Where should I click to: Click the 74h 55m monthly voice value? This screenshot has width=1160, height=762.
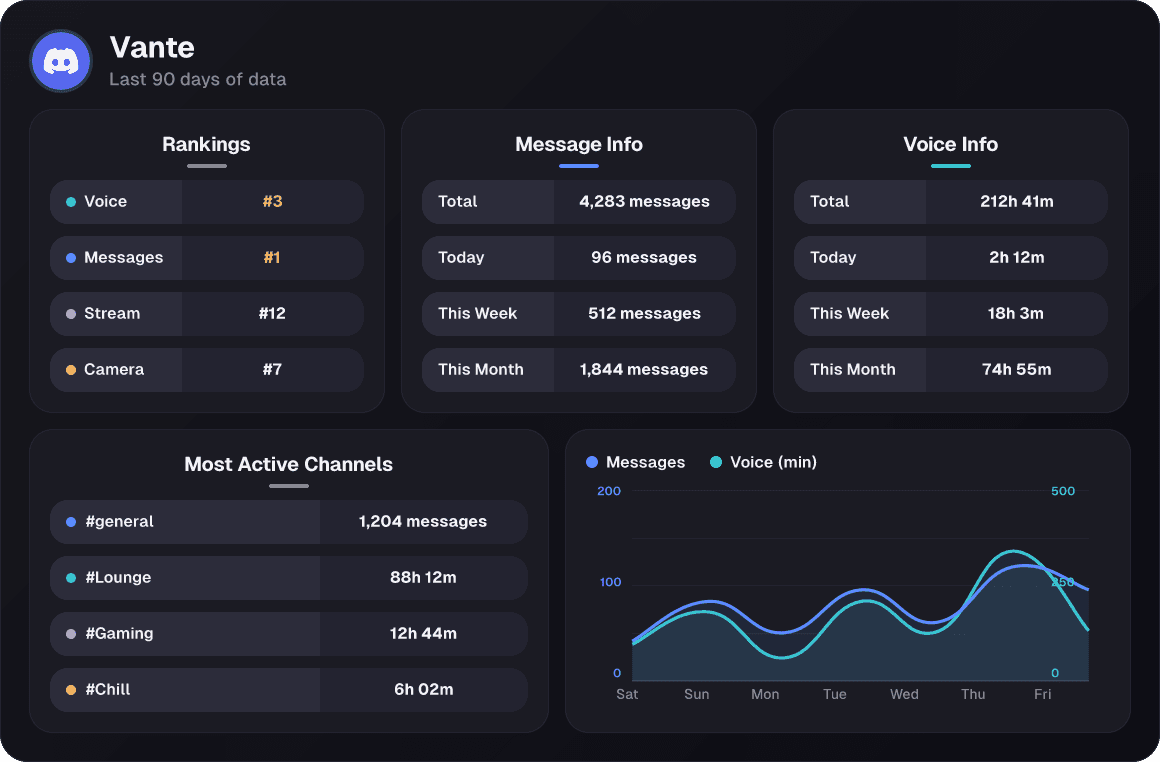pyautogui.click(x=1016, y=369)
